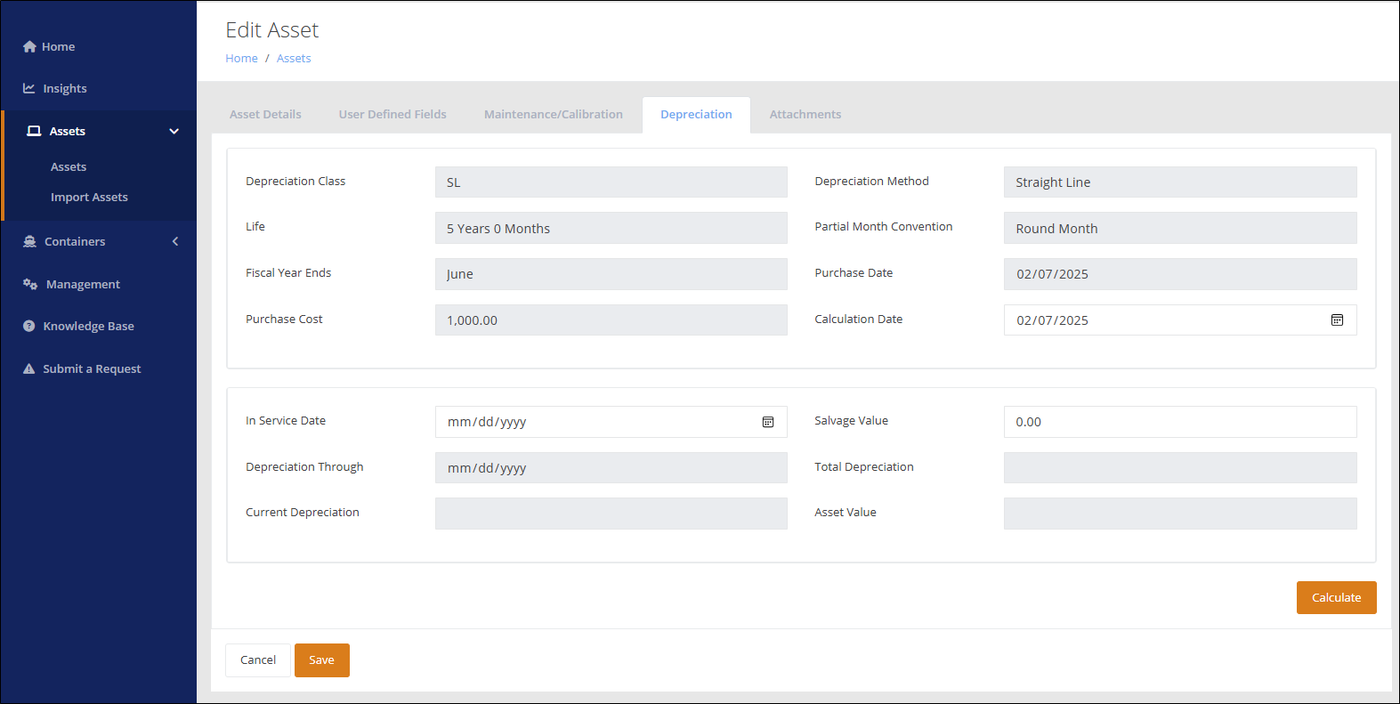
Task: Open the User Defined Fields tab
Action: coord(392,114)
